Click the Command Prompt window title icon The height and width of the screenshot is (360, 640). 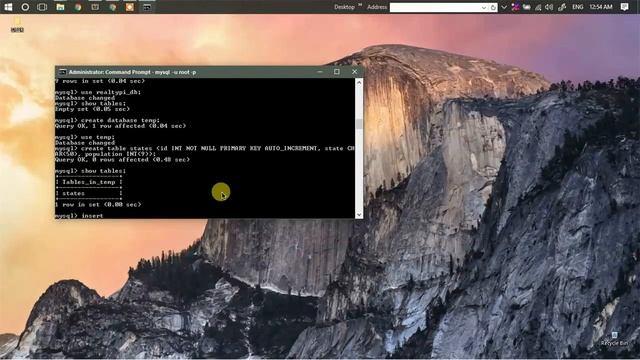coord(62,72)
